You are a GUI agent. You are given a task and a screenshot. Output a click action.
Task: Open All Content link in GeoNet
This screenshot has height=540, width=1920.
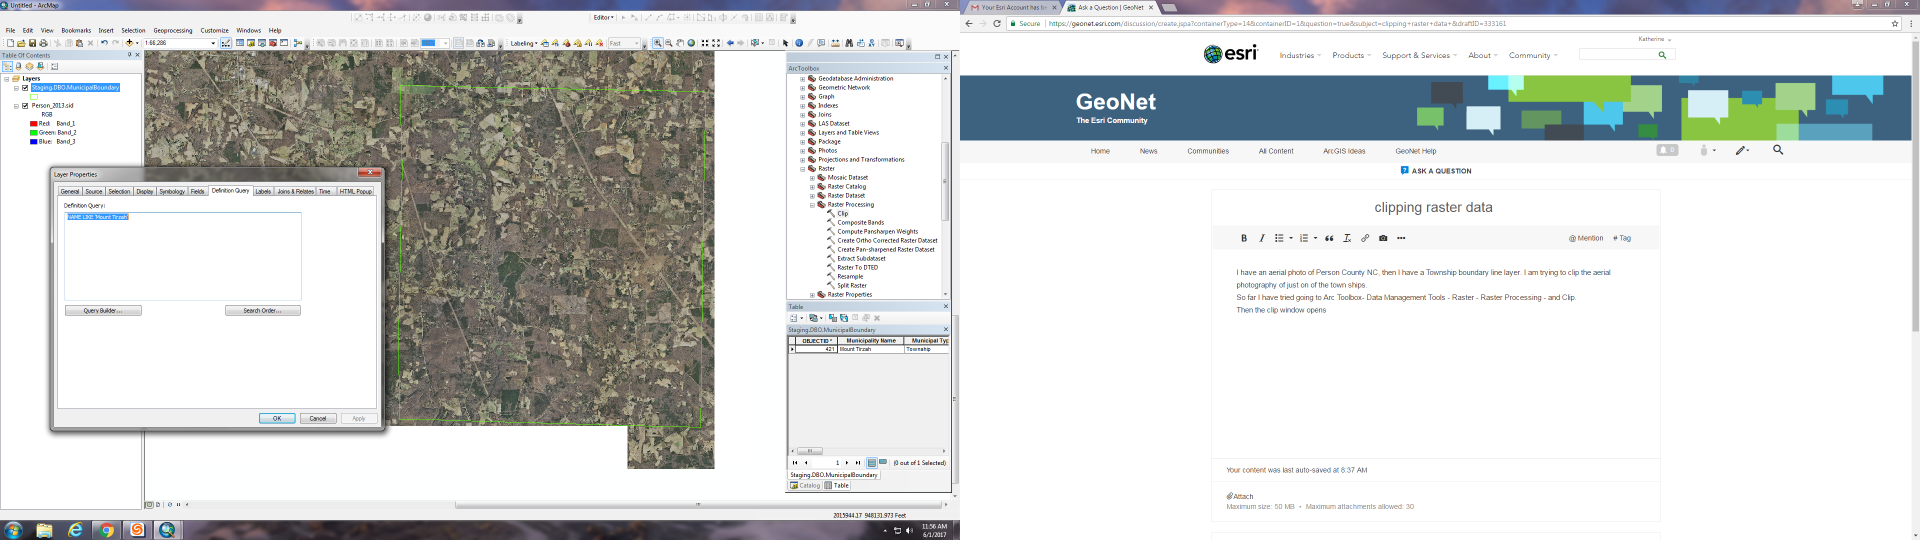click(x=1276, y=151)
